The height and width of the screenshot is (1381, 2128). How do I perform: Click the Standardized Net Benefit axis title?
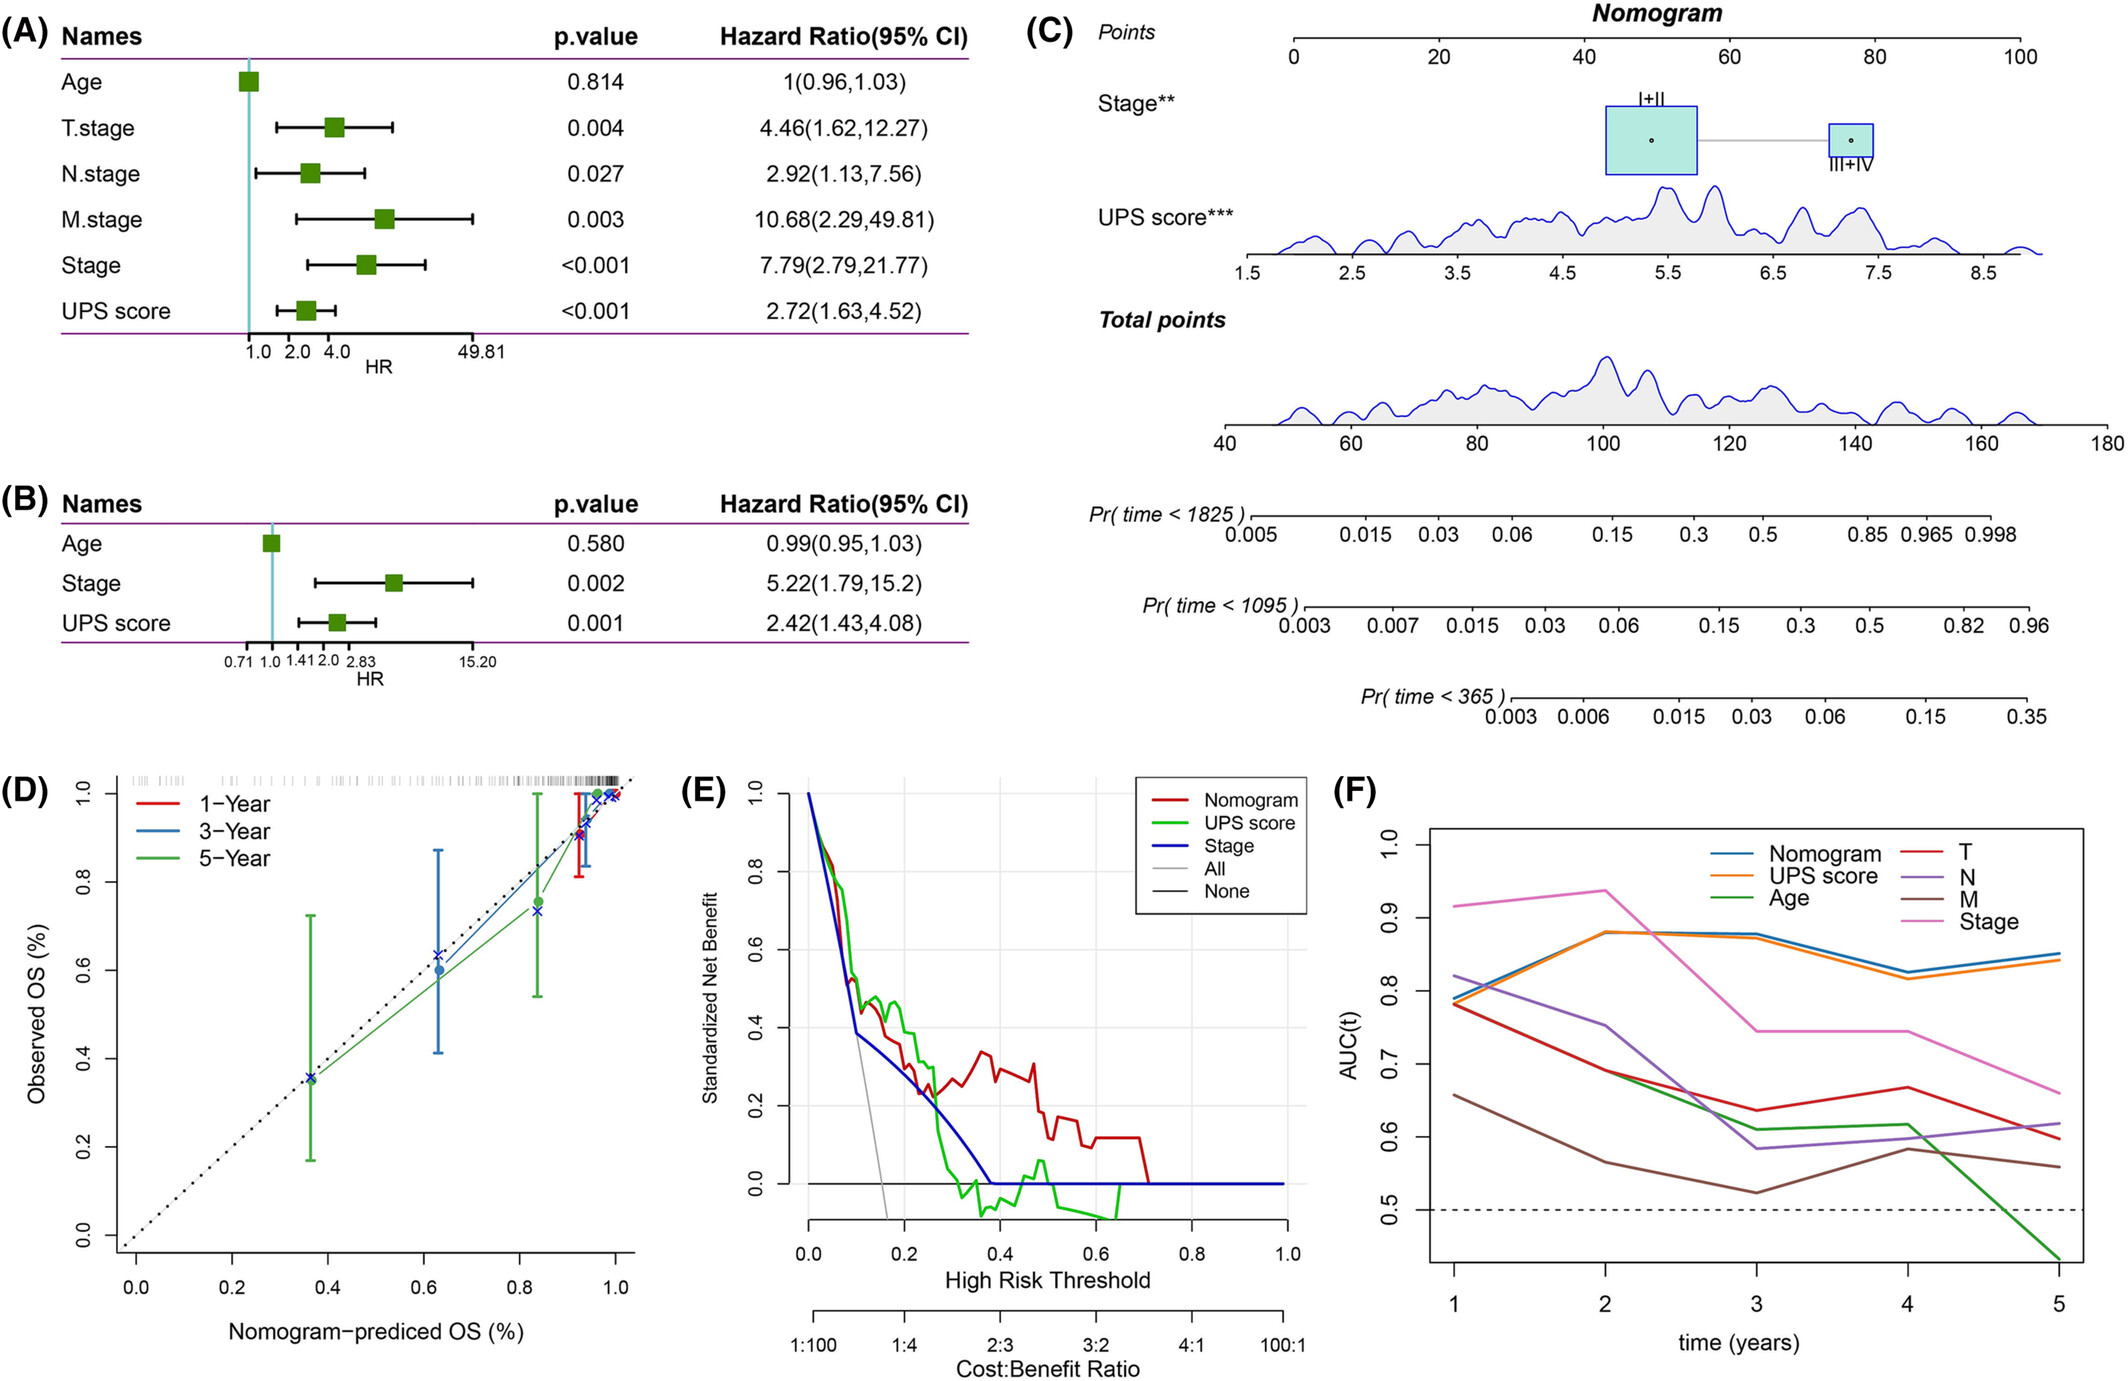pos(711,998)
